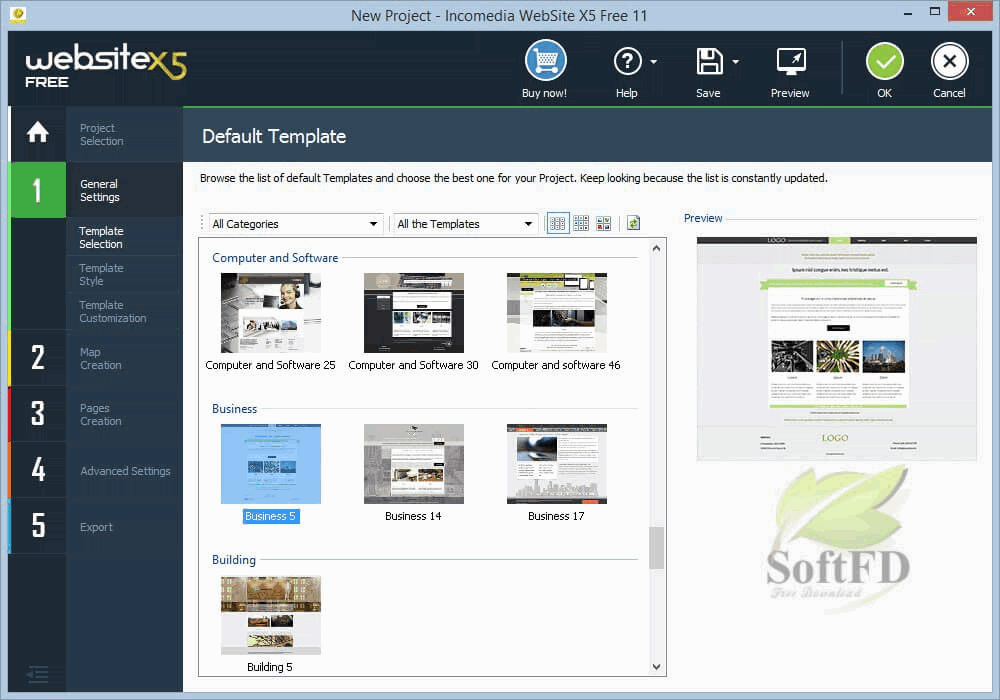Select step 3 Pages Creation number icon
1000x700 pixels.
(38, 414)
